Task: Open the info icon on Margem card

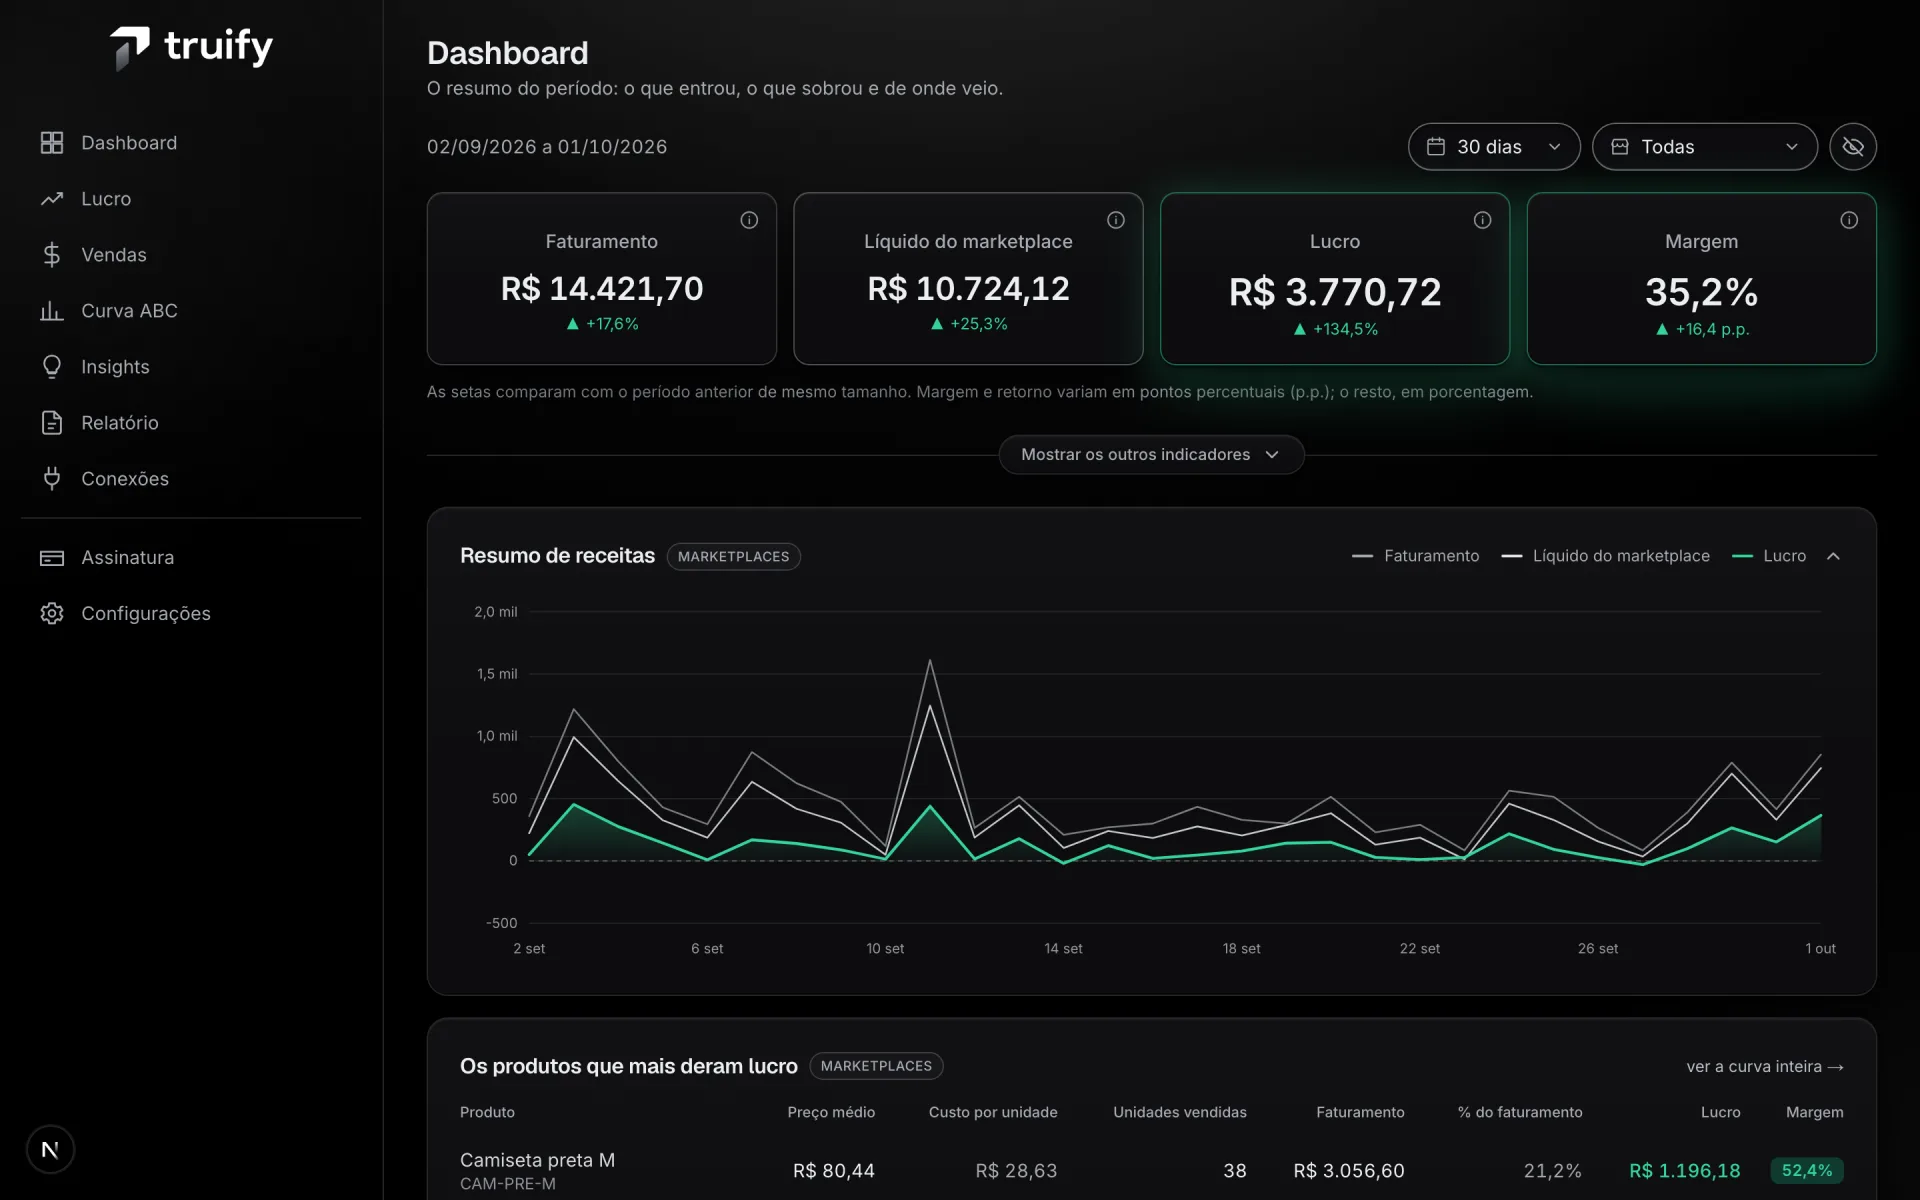Action: pos(1849,220)
